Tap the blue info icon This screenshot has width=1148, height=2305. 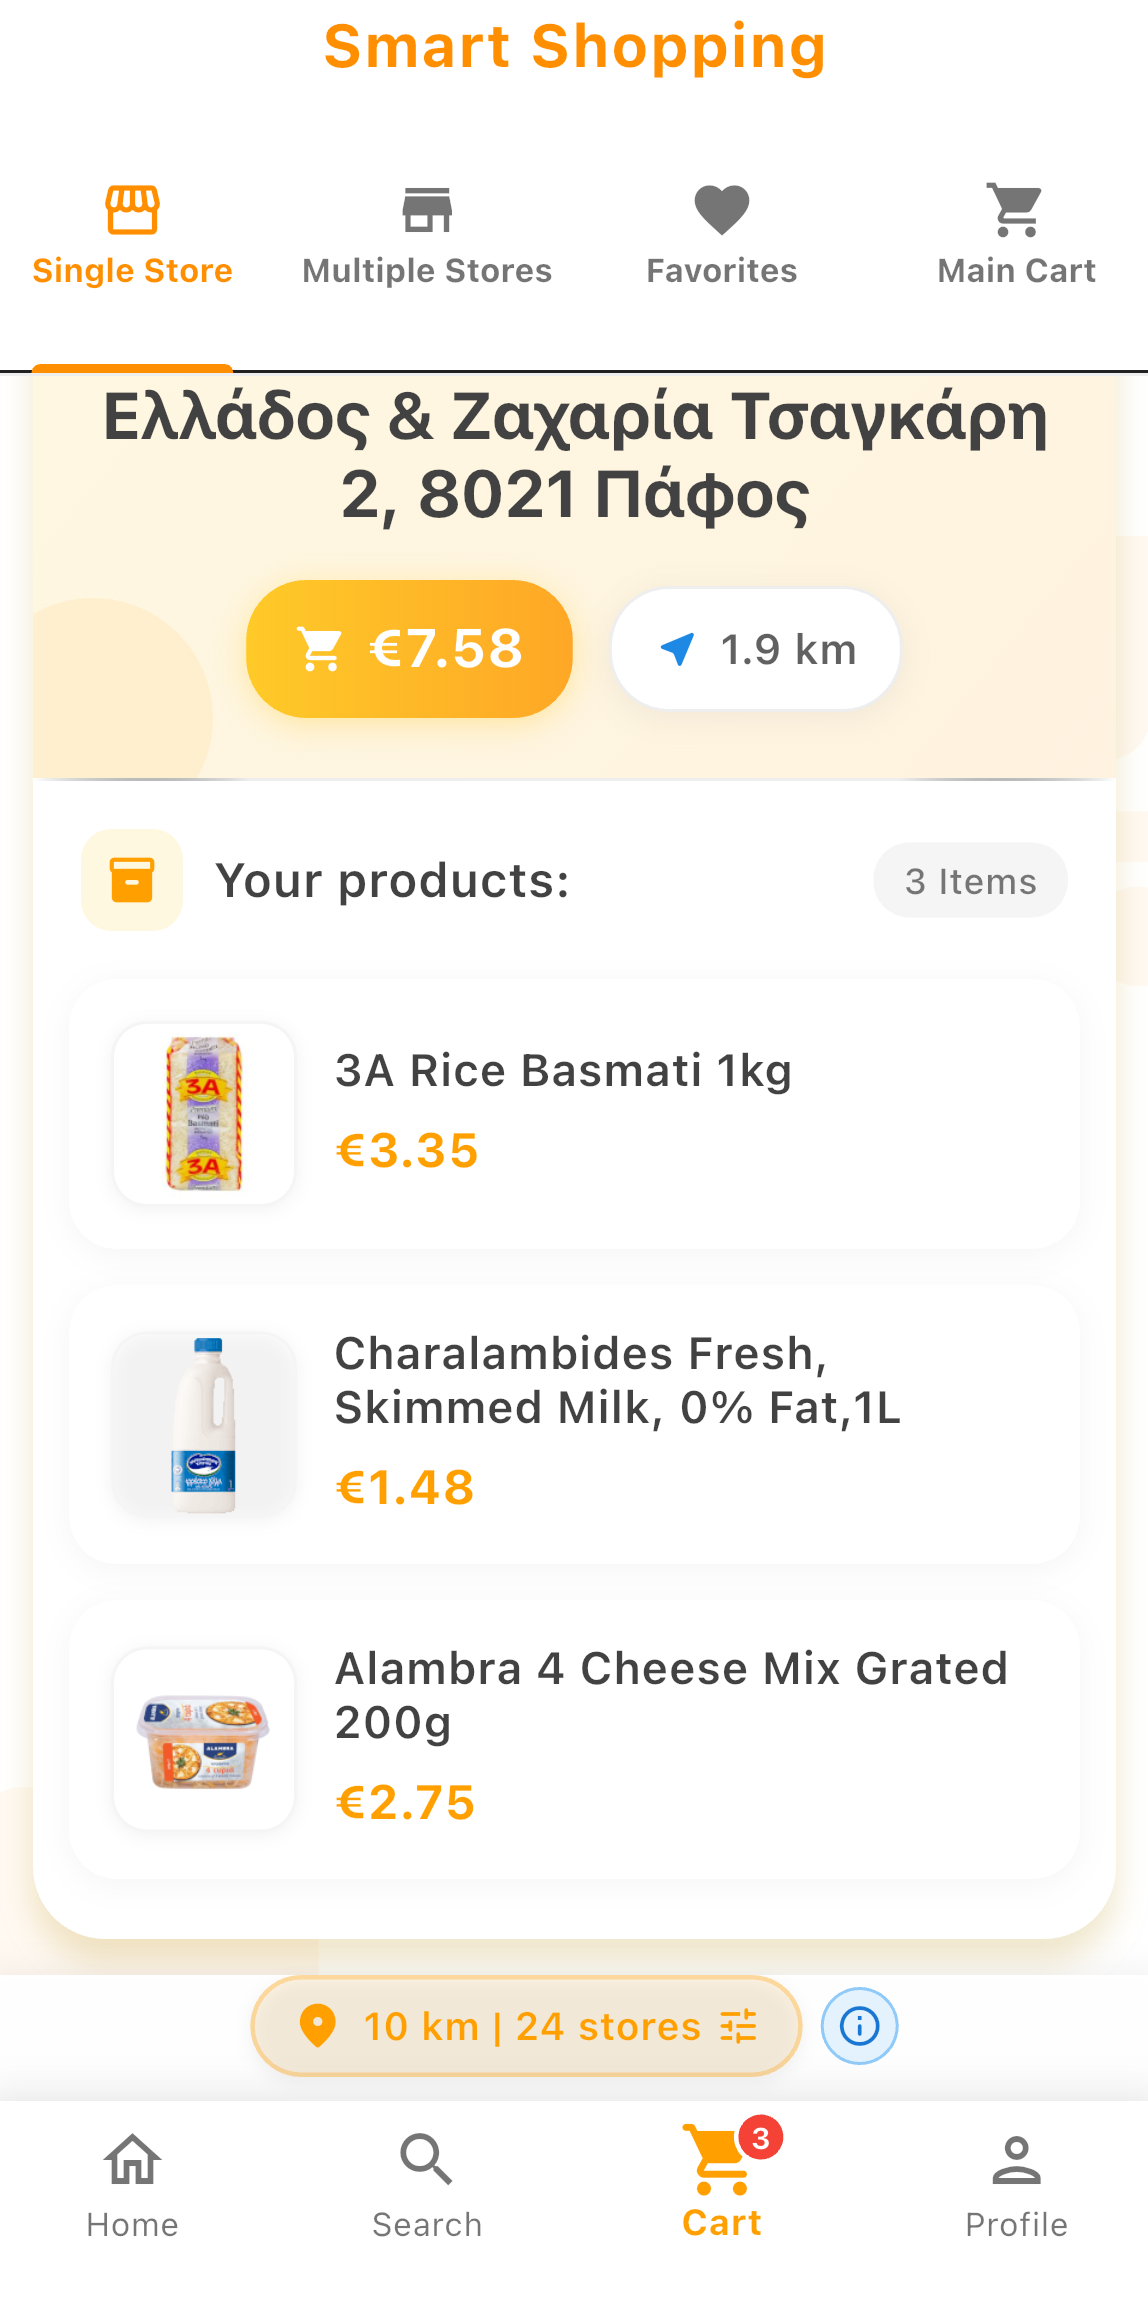point(859,2026)
